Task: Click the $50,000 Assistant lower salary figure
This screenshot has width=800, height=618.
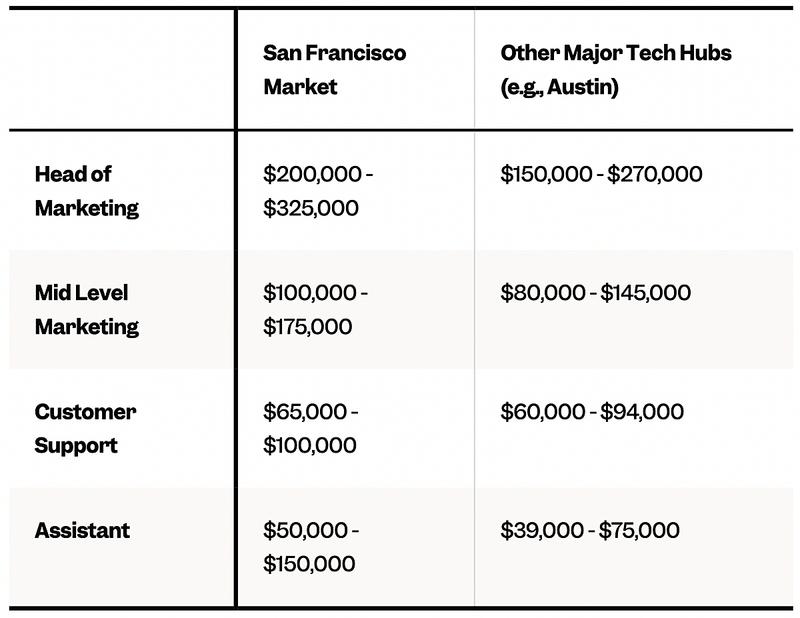Action: click(x=304, y=530)
